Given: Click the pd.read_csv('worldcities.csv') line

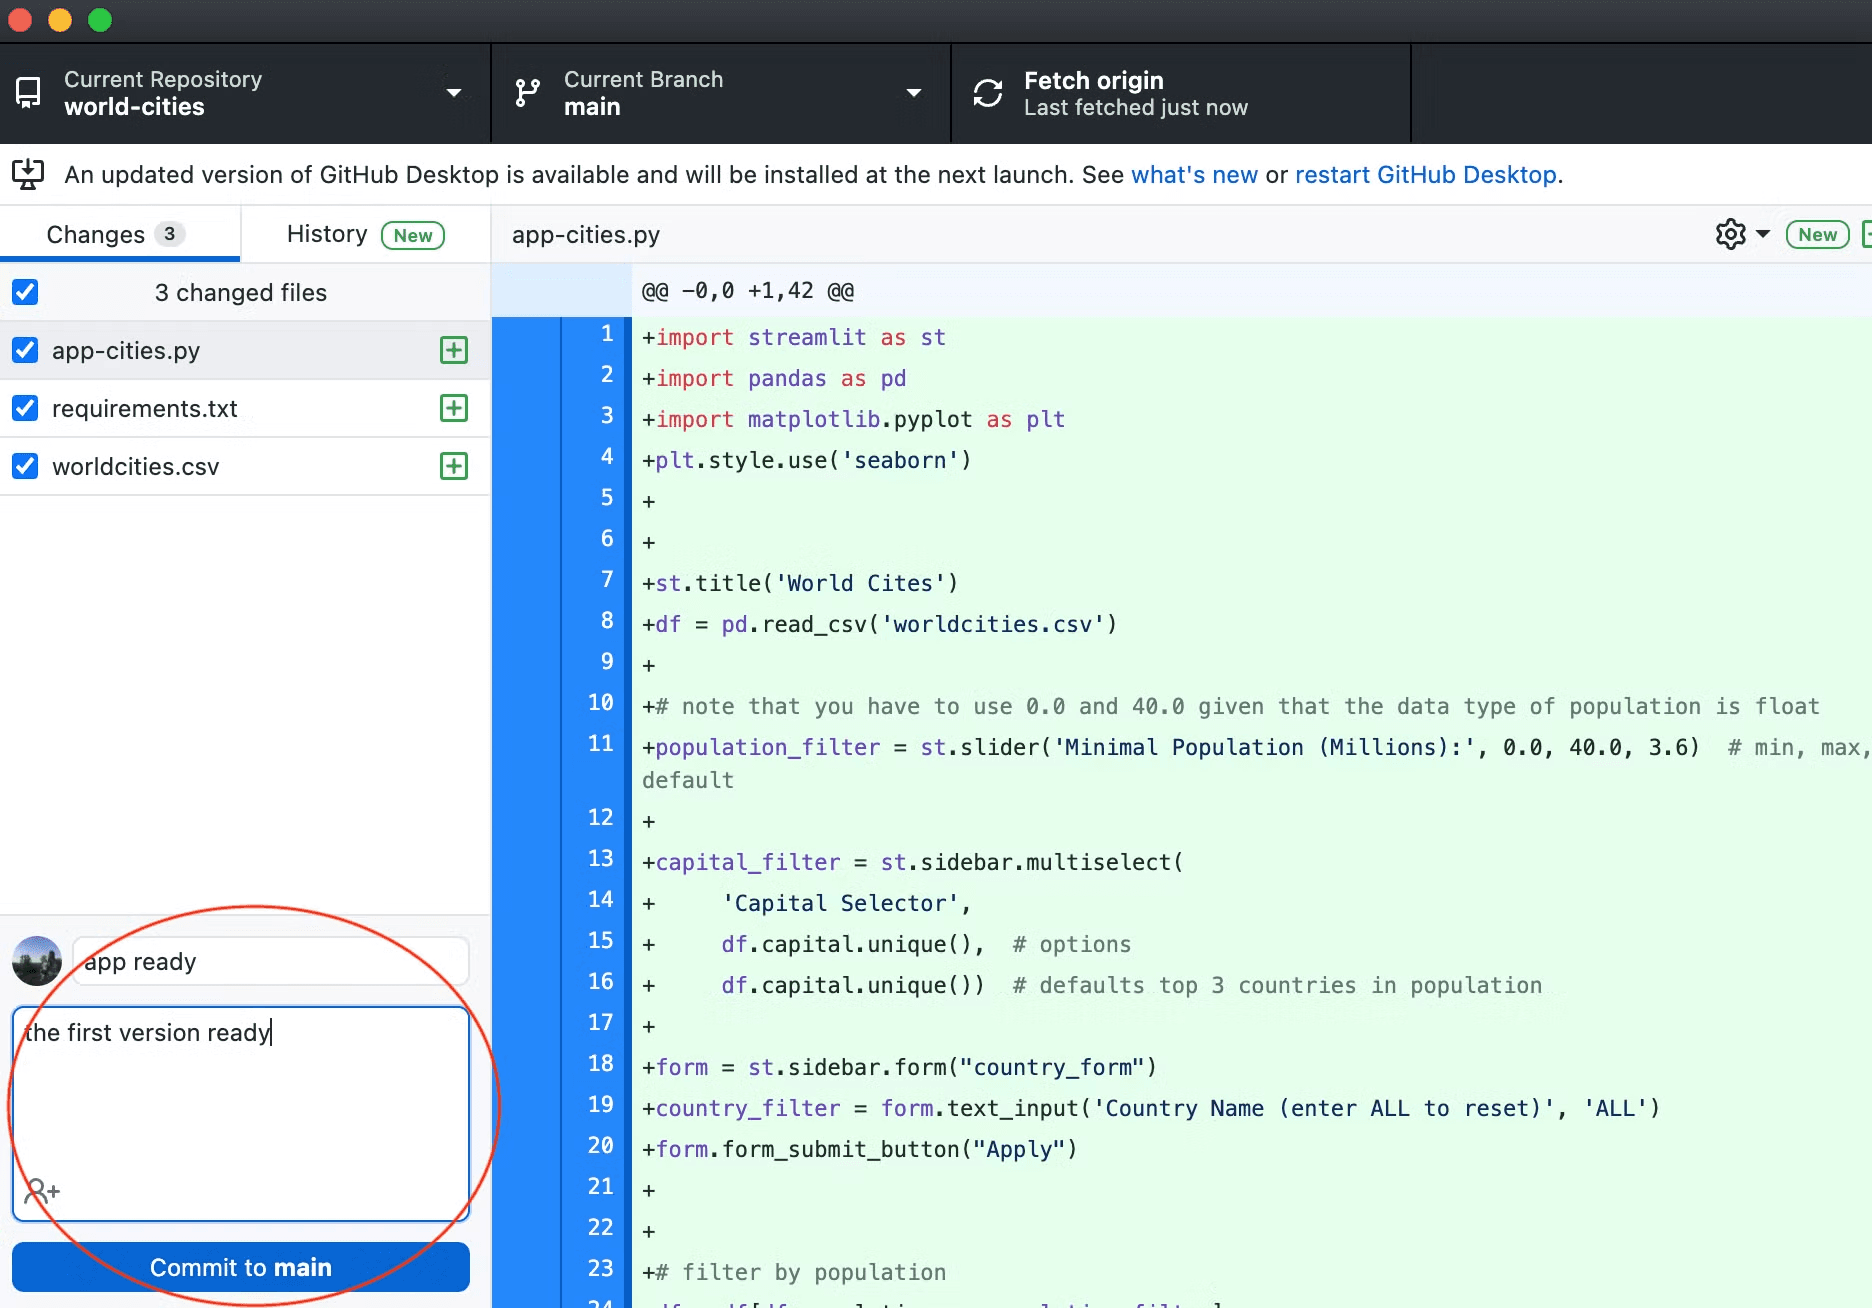Looking at the screenshot, I should pyautogui.click(x=879, y=625).
